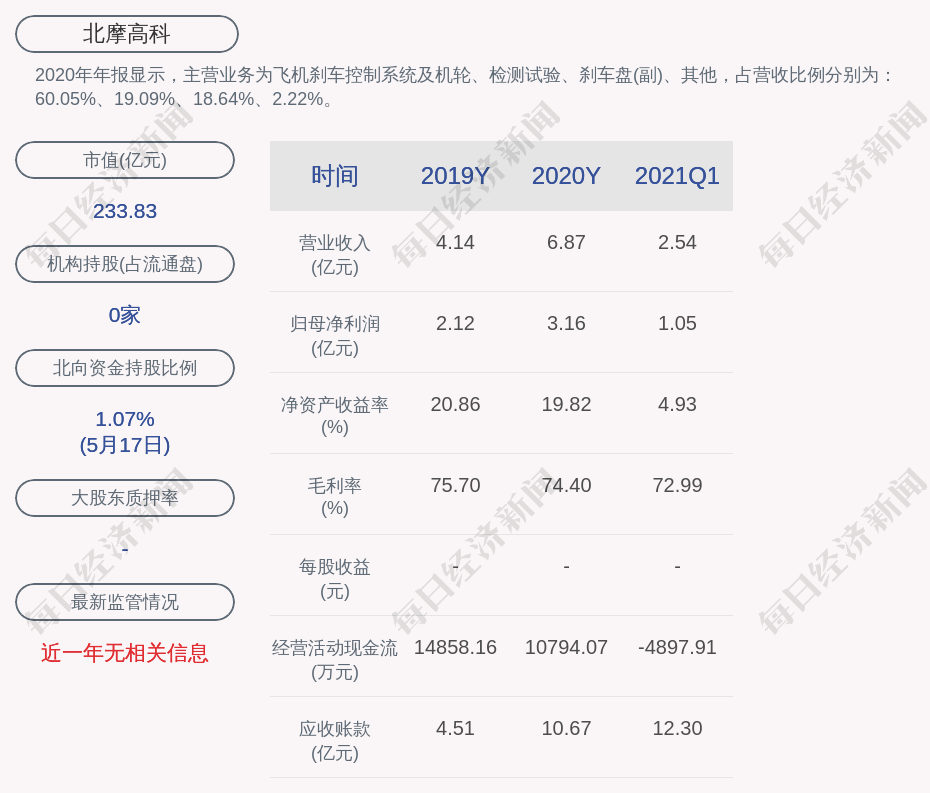Click receivables value 10.67

pyautogui.click(x=566, y=728)
